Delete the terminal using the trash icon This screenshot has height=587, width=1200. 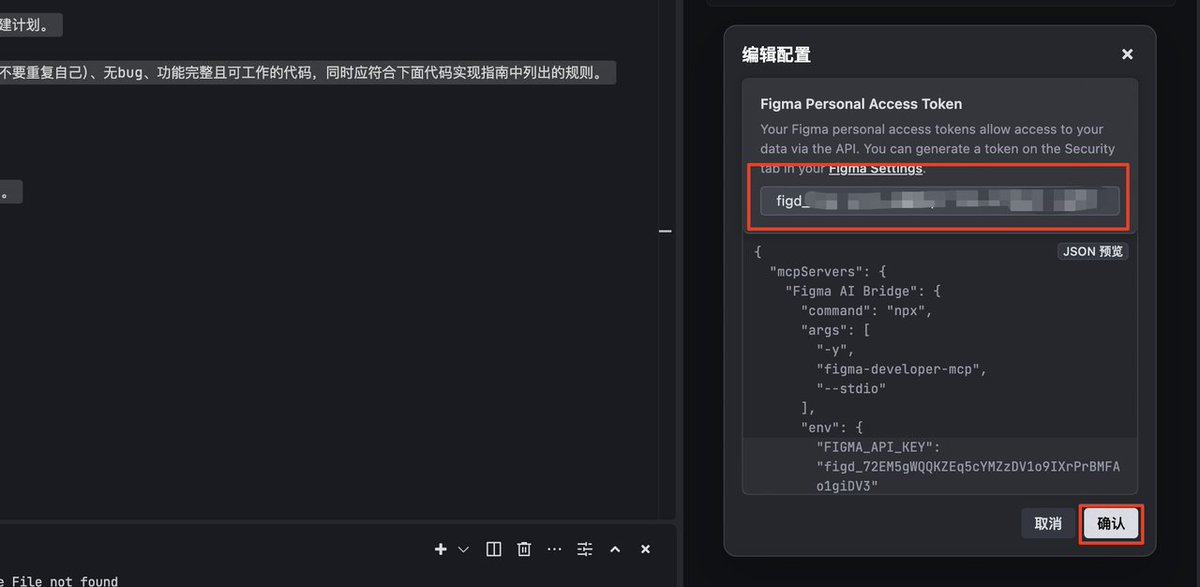point(524,549)
